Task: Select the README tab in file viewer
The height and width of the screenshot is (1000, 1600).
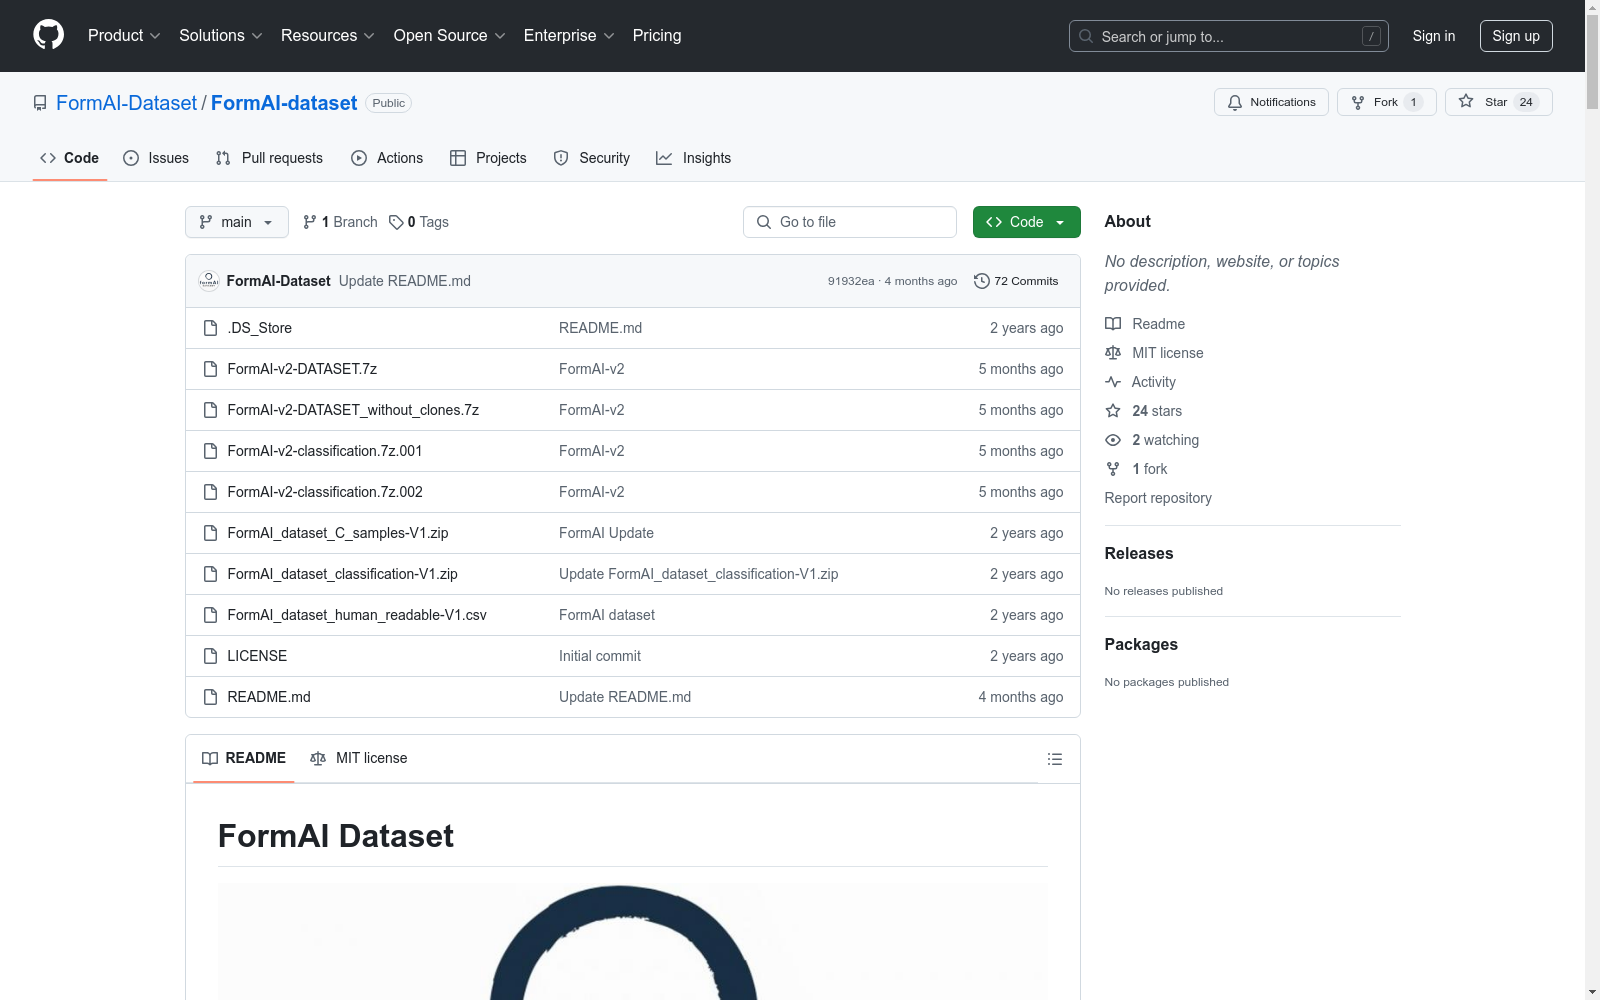Action: point(244,758)
